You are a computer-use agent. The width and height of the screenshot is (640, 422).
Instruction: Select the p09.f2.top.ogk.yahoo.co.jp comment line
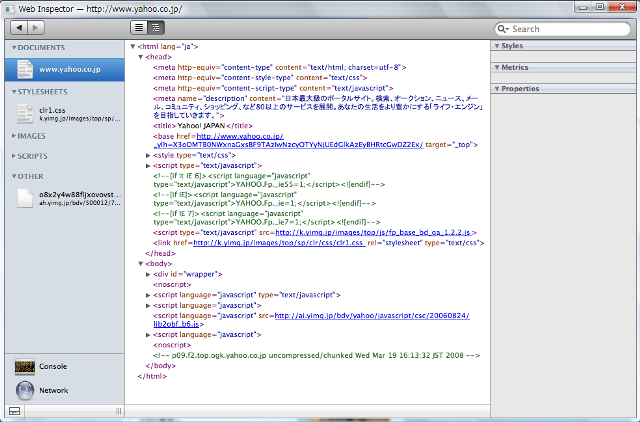coord(317,355)
